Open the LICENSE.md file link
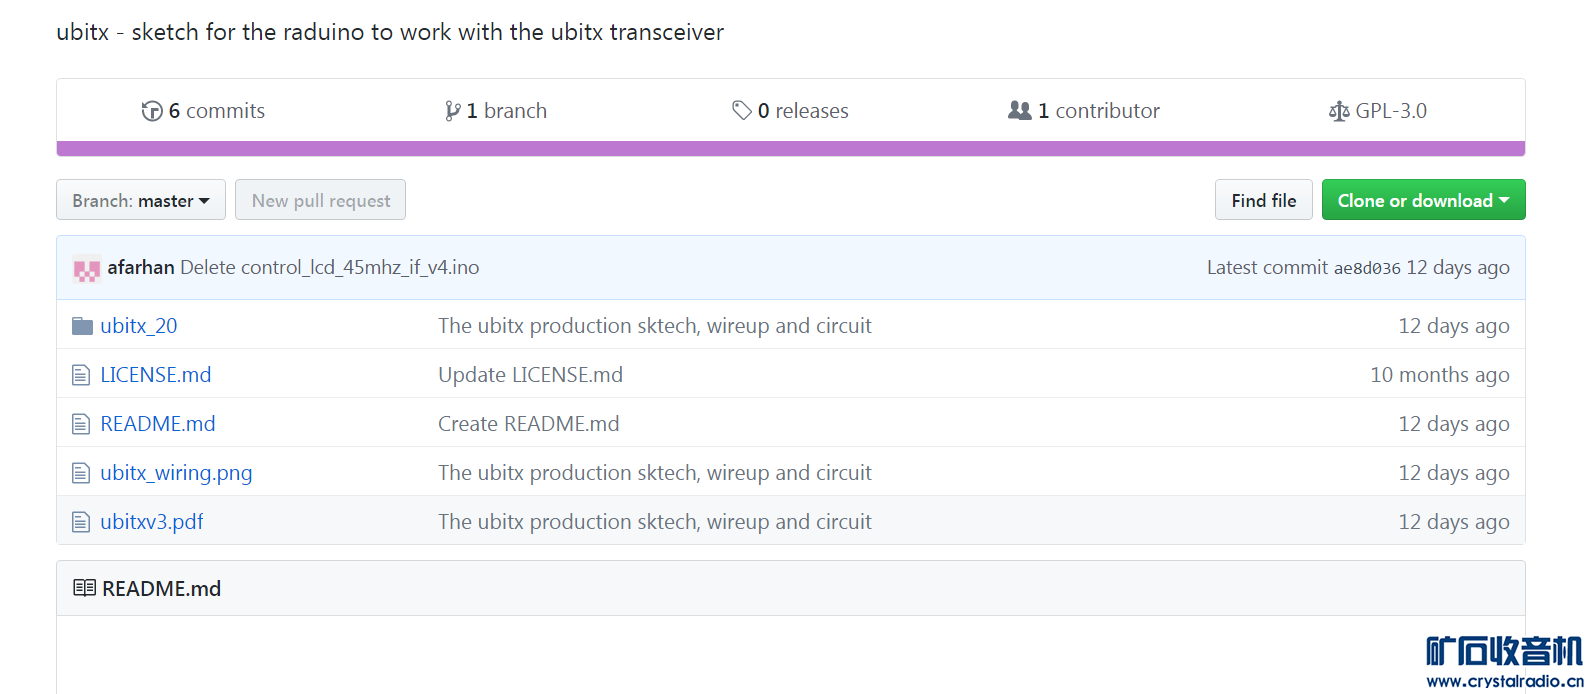The width and height of the screenshot is (1592, 694). (x=156, y=375)
